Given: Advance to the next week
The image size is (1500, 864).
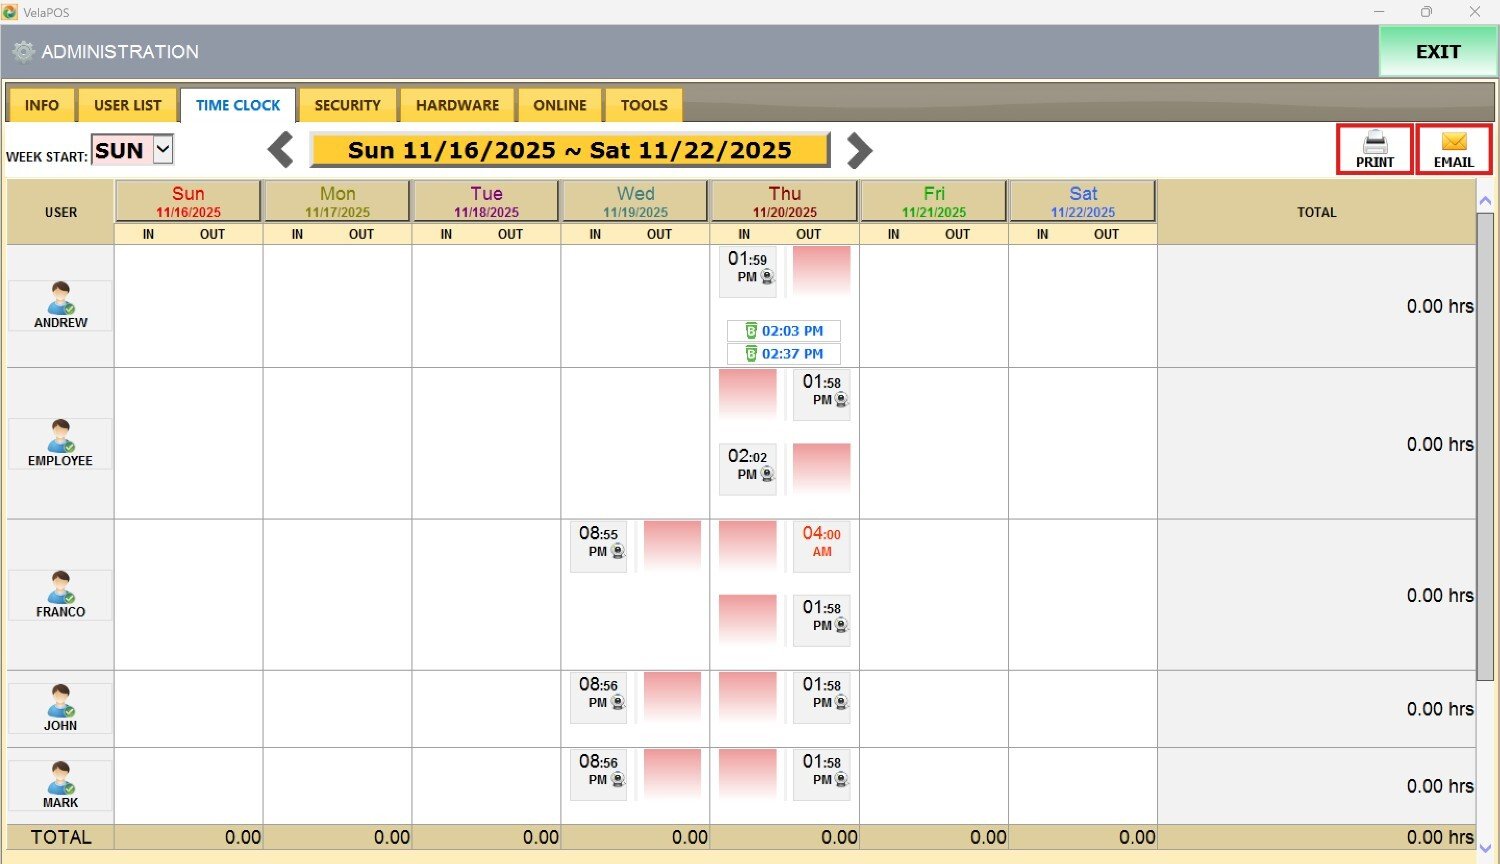Looking at the screenshot, I should coord(859,150).
